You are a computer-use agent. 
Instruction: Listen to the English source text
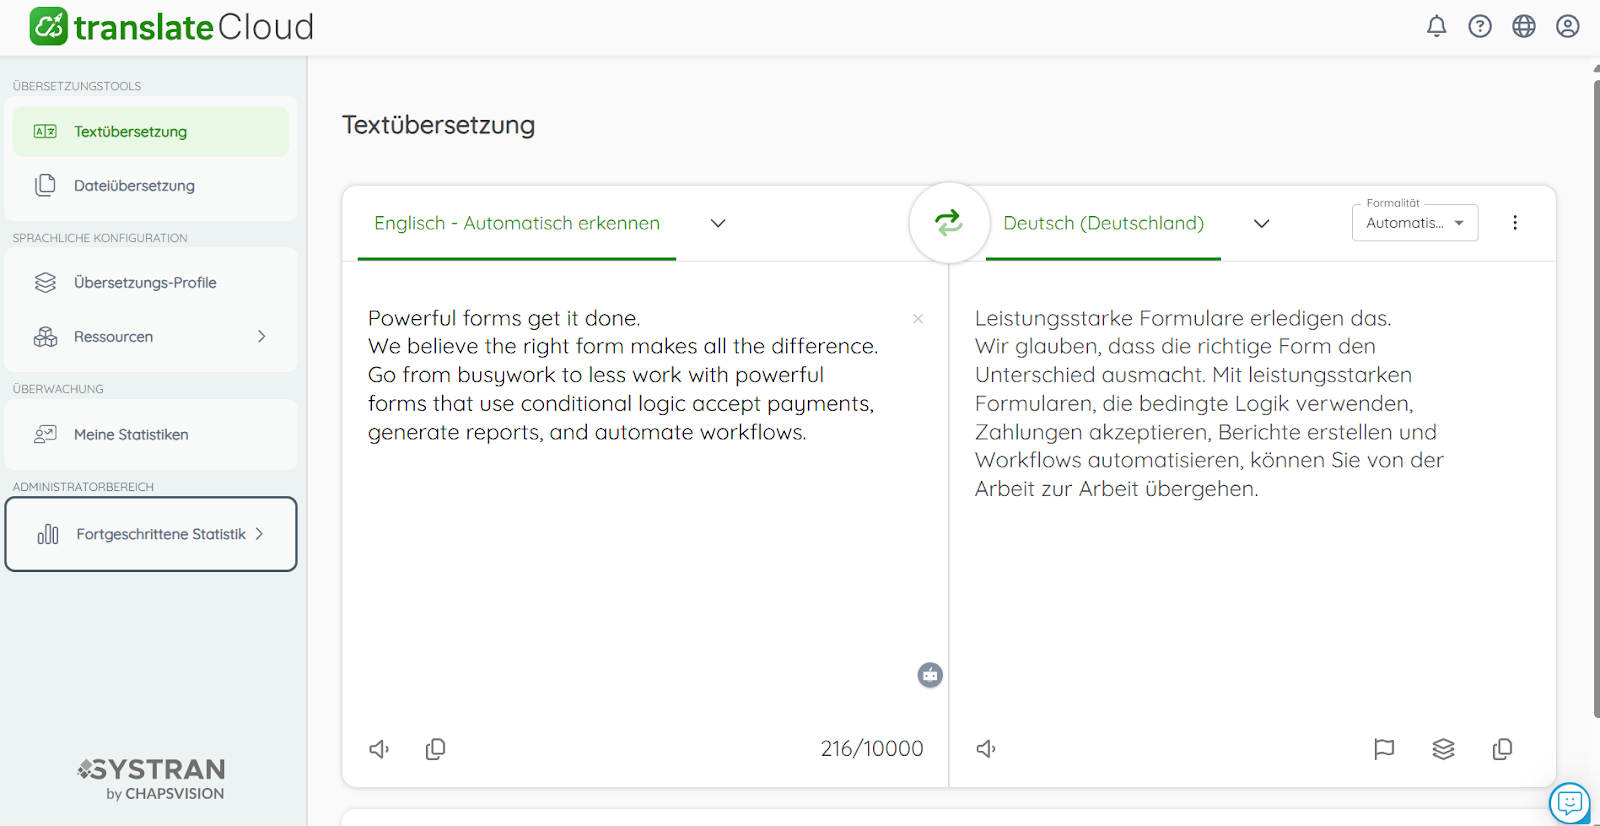[379, 748]
